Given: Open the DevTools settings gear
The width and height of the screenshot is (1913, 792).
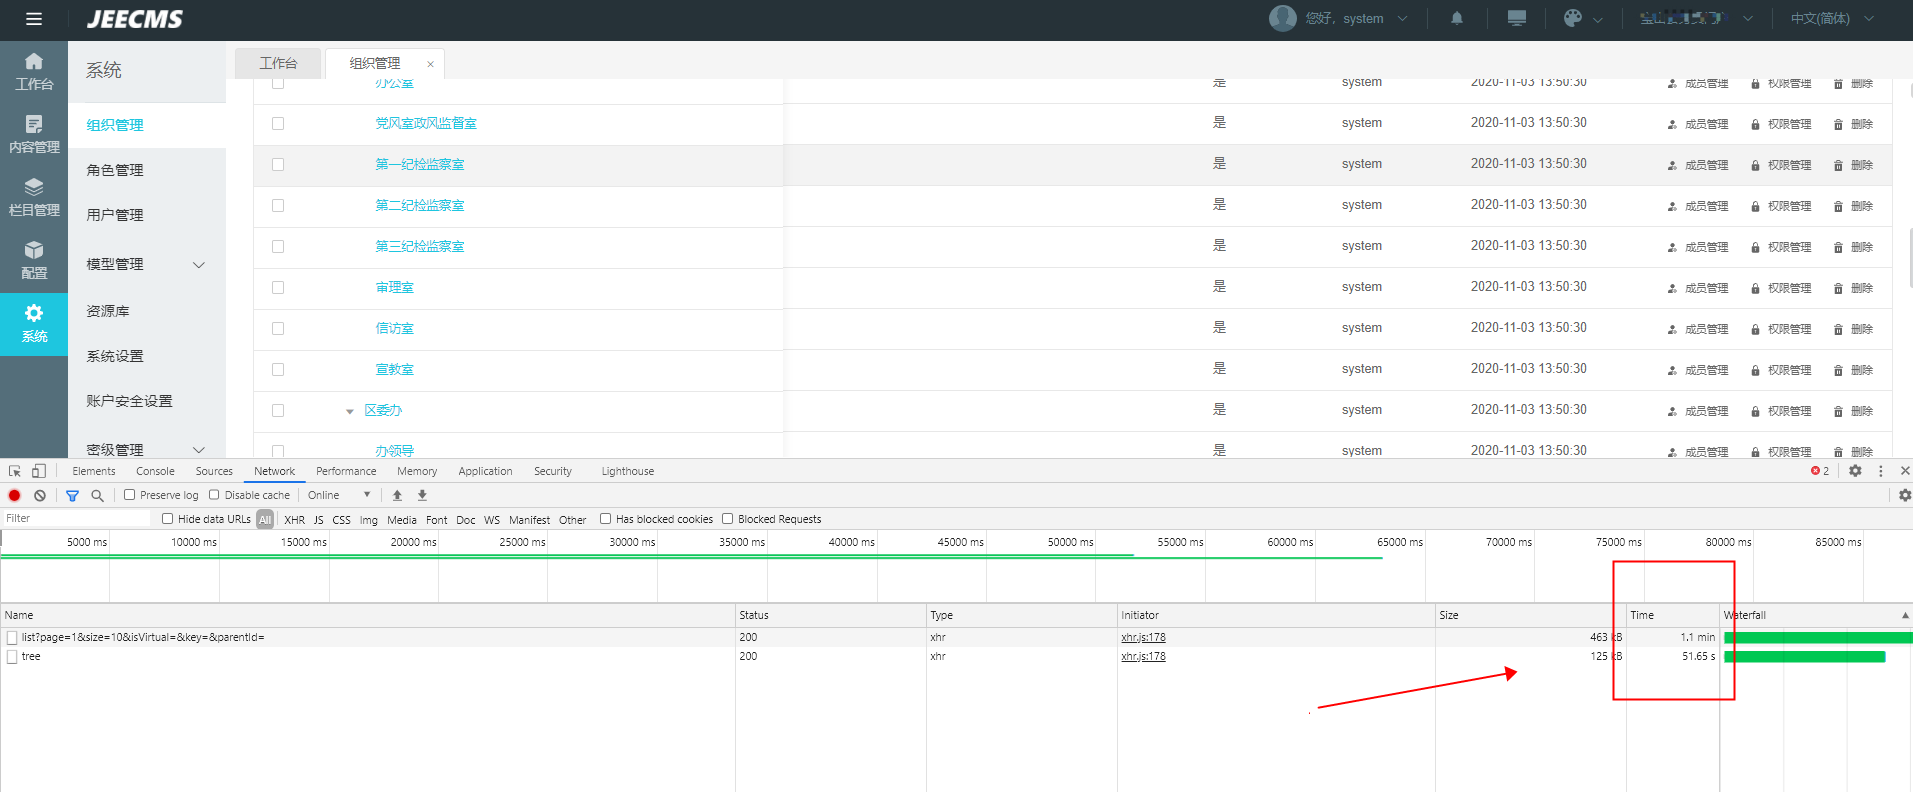Looking at the screenshot, I should click(1855, 471).
